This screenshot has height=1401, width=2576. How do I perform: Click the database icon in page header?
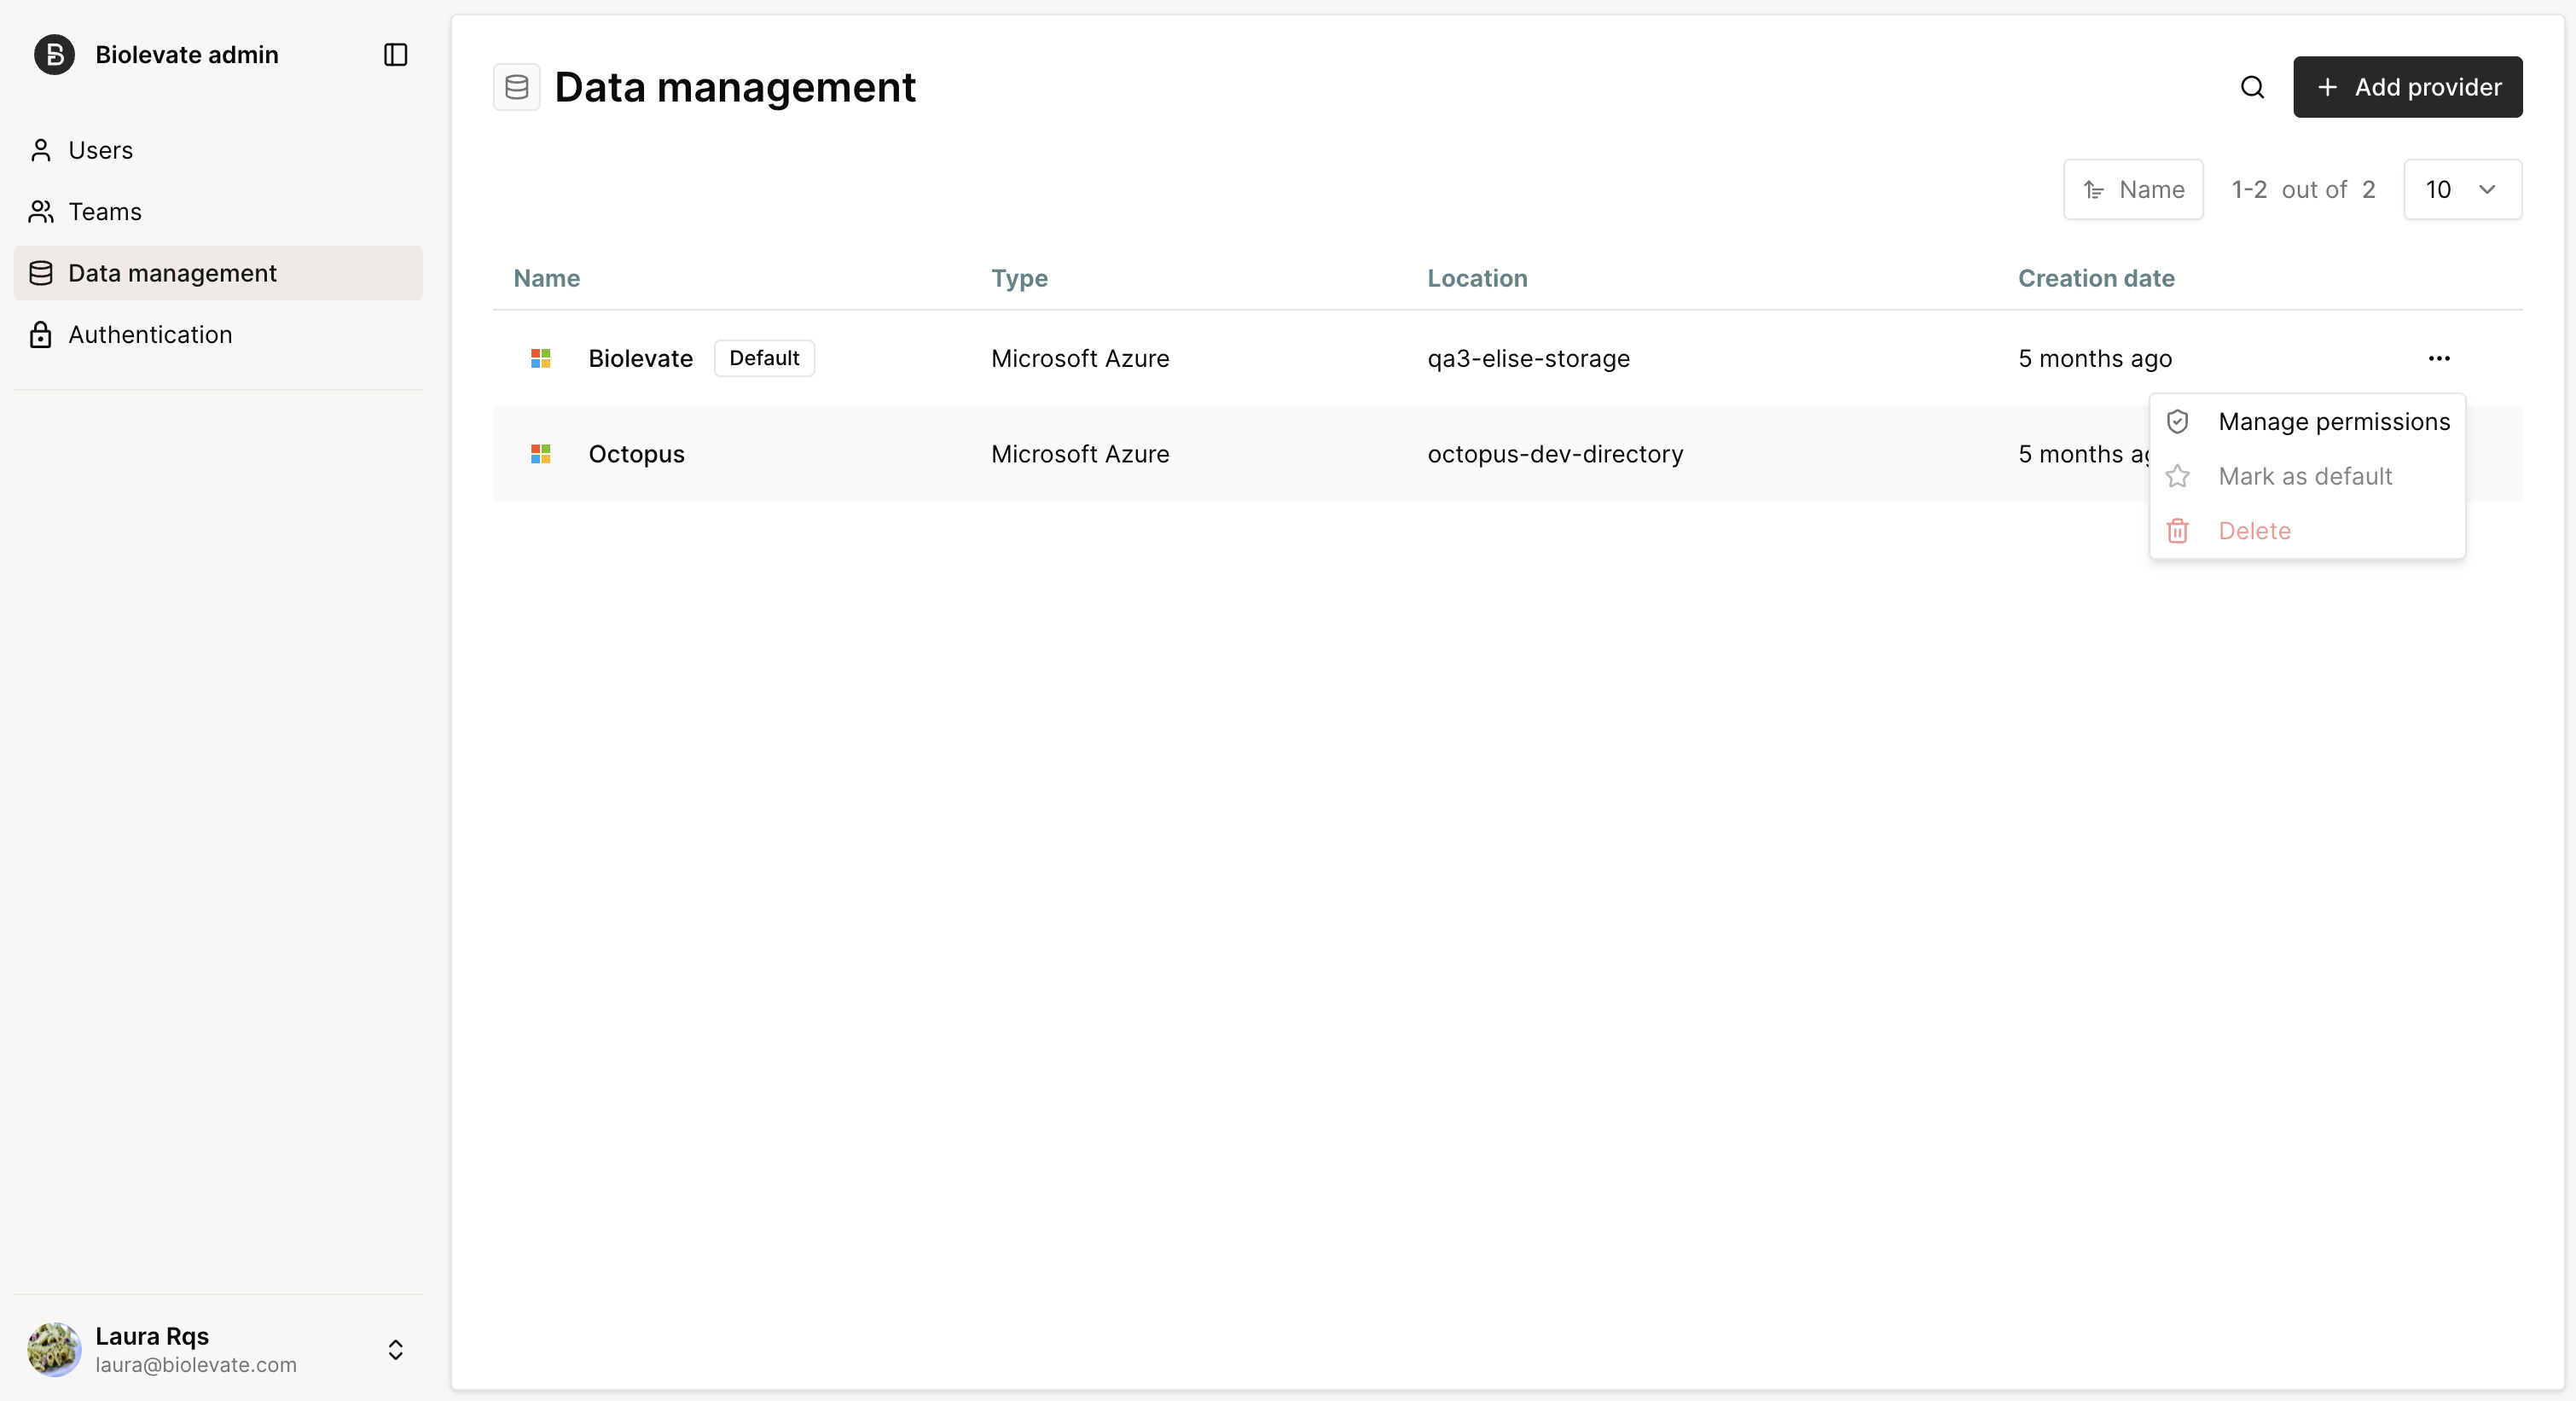tap(517, 87)
